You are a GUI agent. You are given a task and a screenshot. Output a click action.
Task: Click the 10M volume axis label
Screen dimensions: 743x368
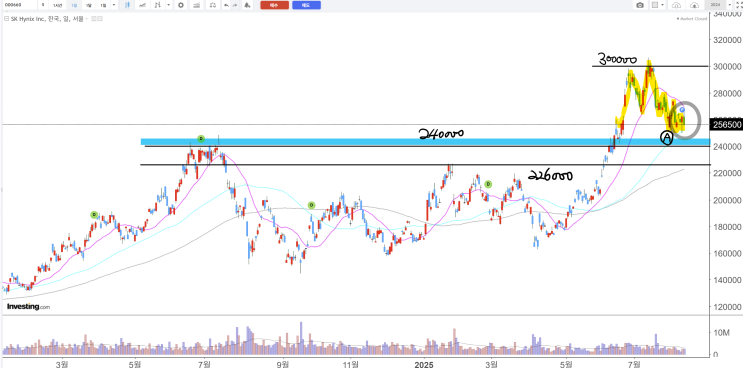[722, 333]
